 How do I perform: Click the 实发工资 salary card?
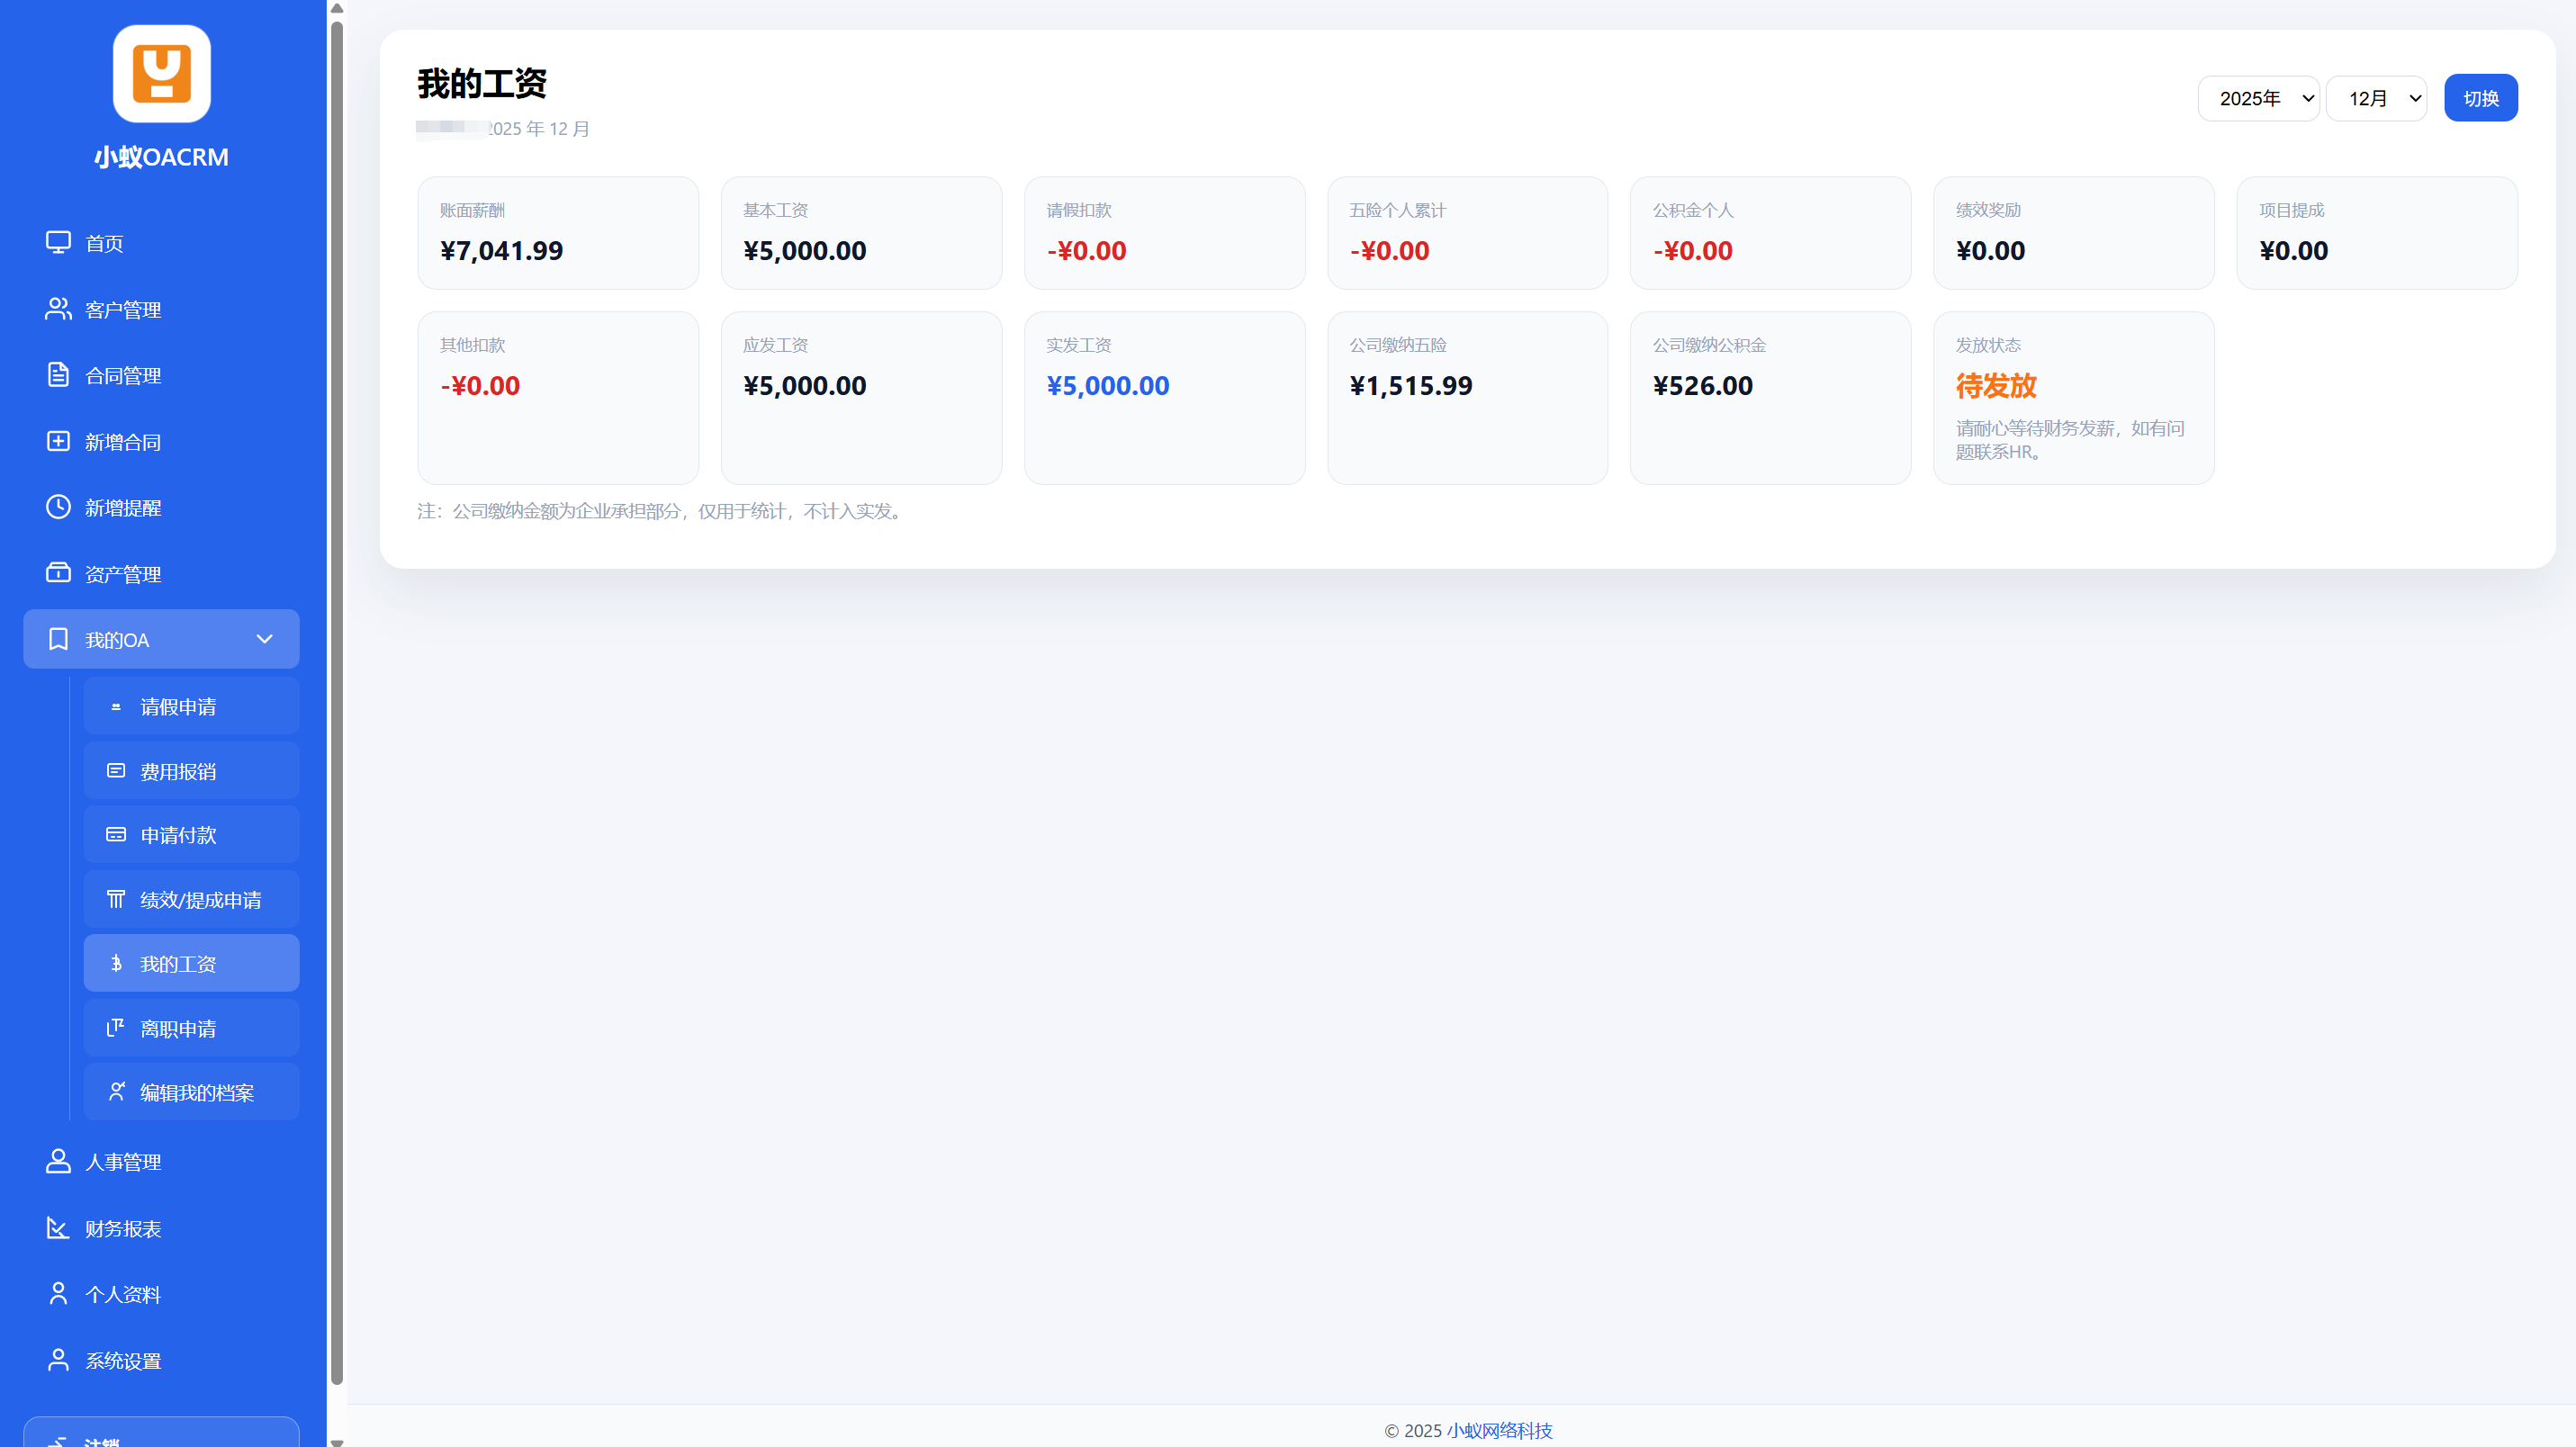pyautogui.click(x=1164, y=397)
